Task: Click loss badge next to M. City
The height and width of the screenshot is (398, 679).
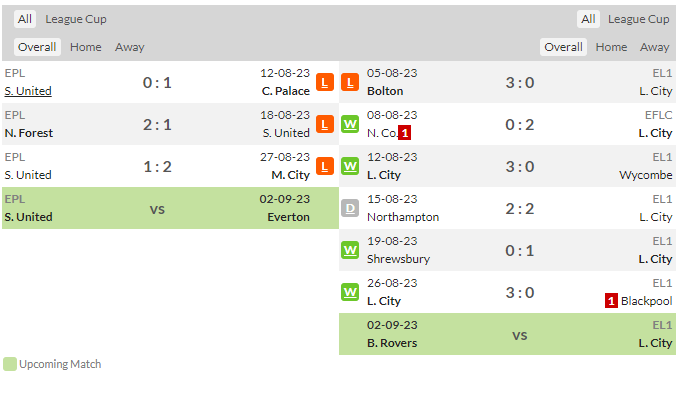Action: tap(325, 166)
